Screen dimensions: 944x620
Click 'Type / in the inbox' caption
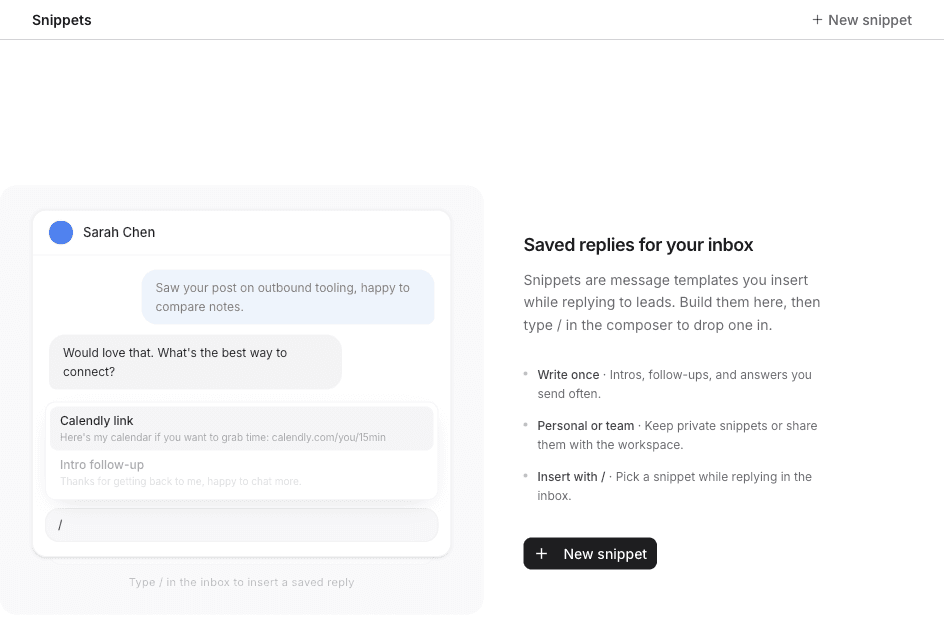(x=241, y=582)
